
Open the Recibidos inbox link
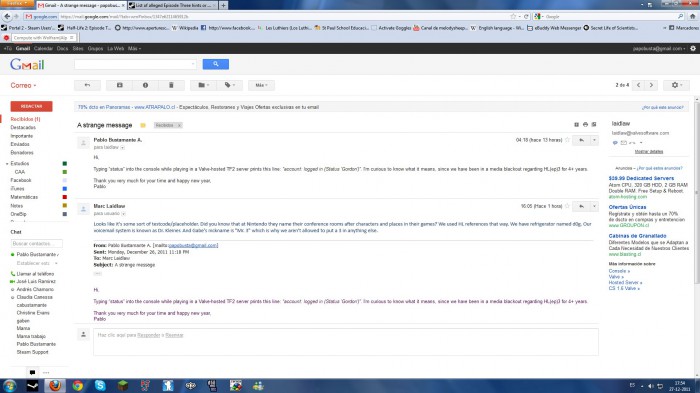[x=25, y=119]
